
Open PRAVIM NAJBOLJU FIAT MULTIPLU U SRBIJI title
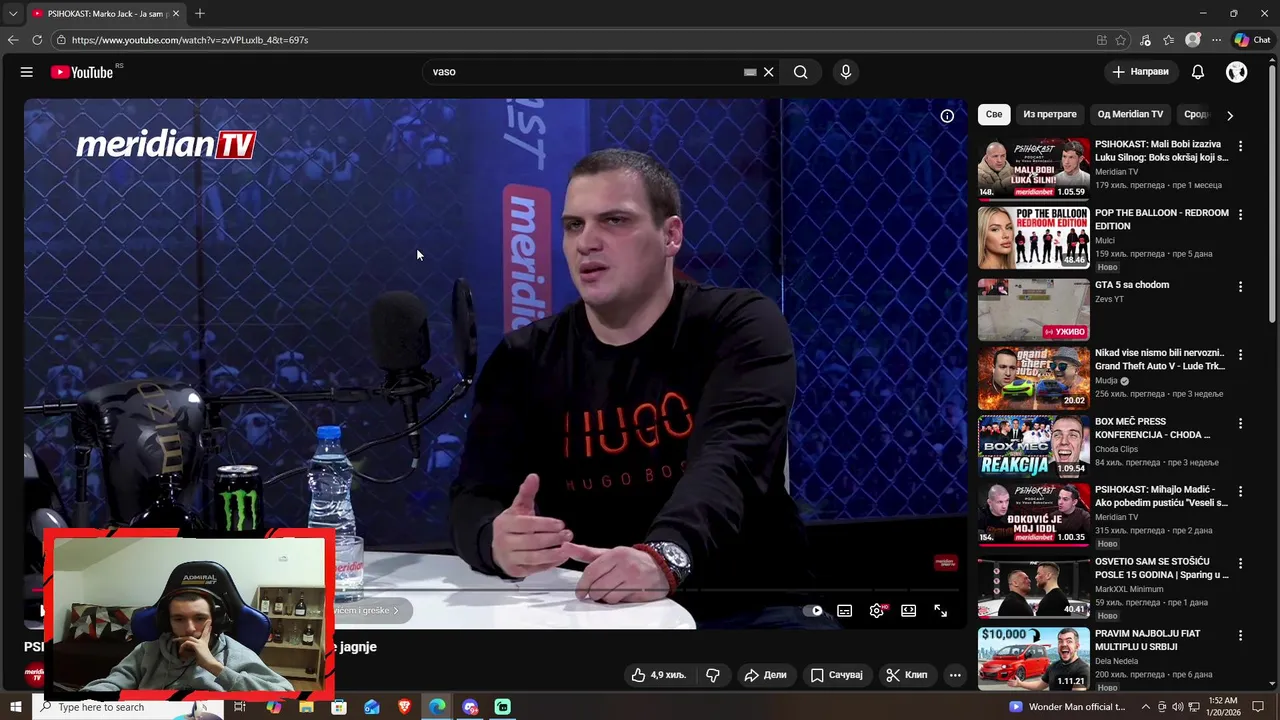[1148, 640]
